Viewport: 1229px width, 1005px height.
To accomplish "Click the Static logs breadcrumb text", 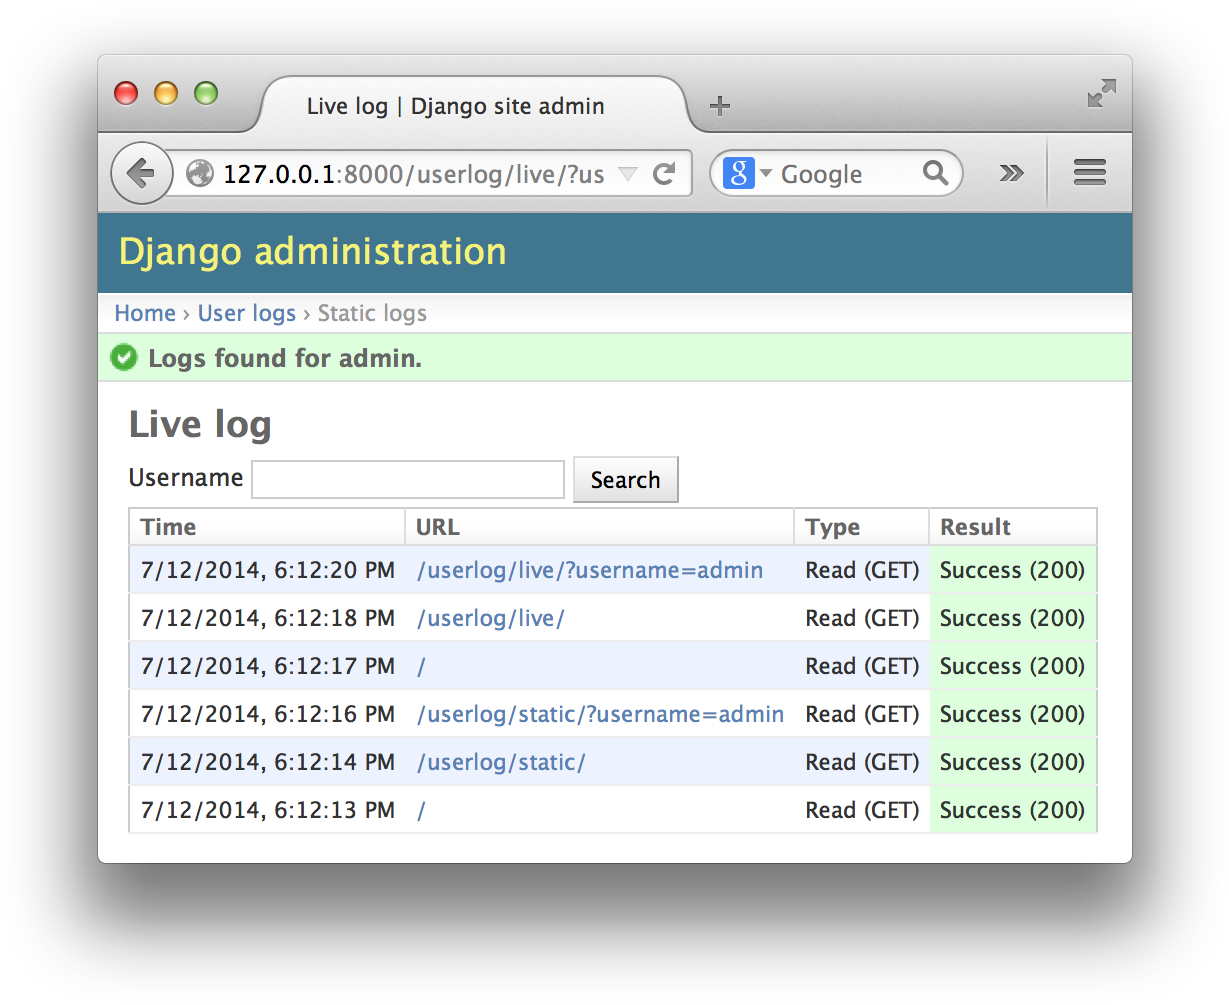I will (x=372, y=313).
